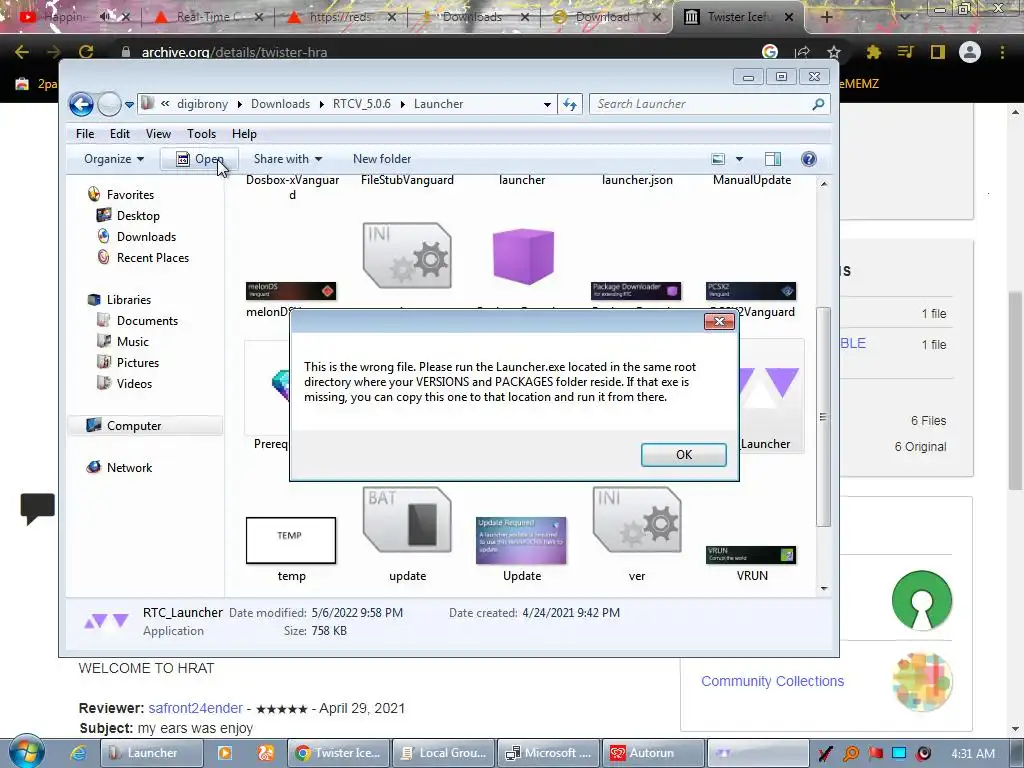Switch to Local Group taskbar window
Screen dimensions: 1024x768
[x=444, y=753]
